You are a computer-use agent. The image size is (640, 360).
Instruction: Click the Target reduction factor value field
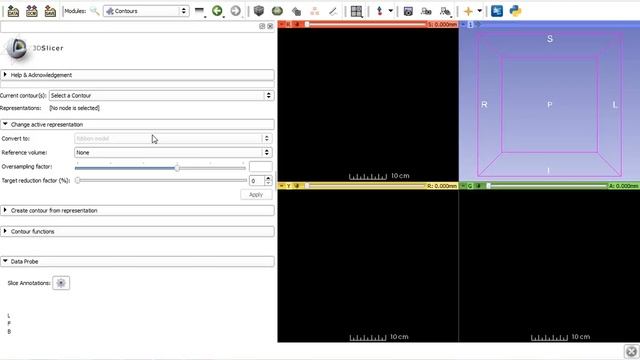pyautogui.click(x=257, y=180)
